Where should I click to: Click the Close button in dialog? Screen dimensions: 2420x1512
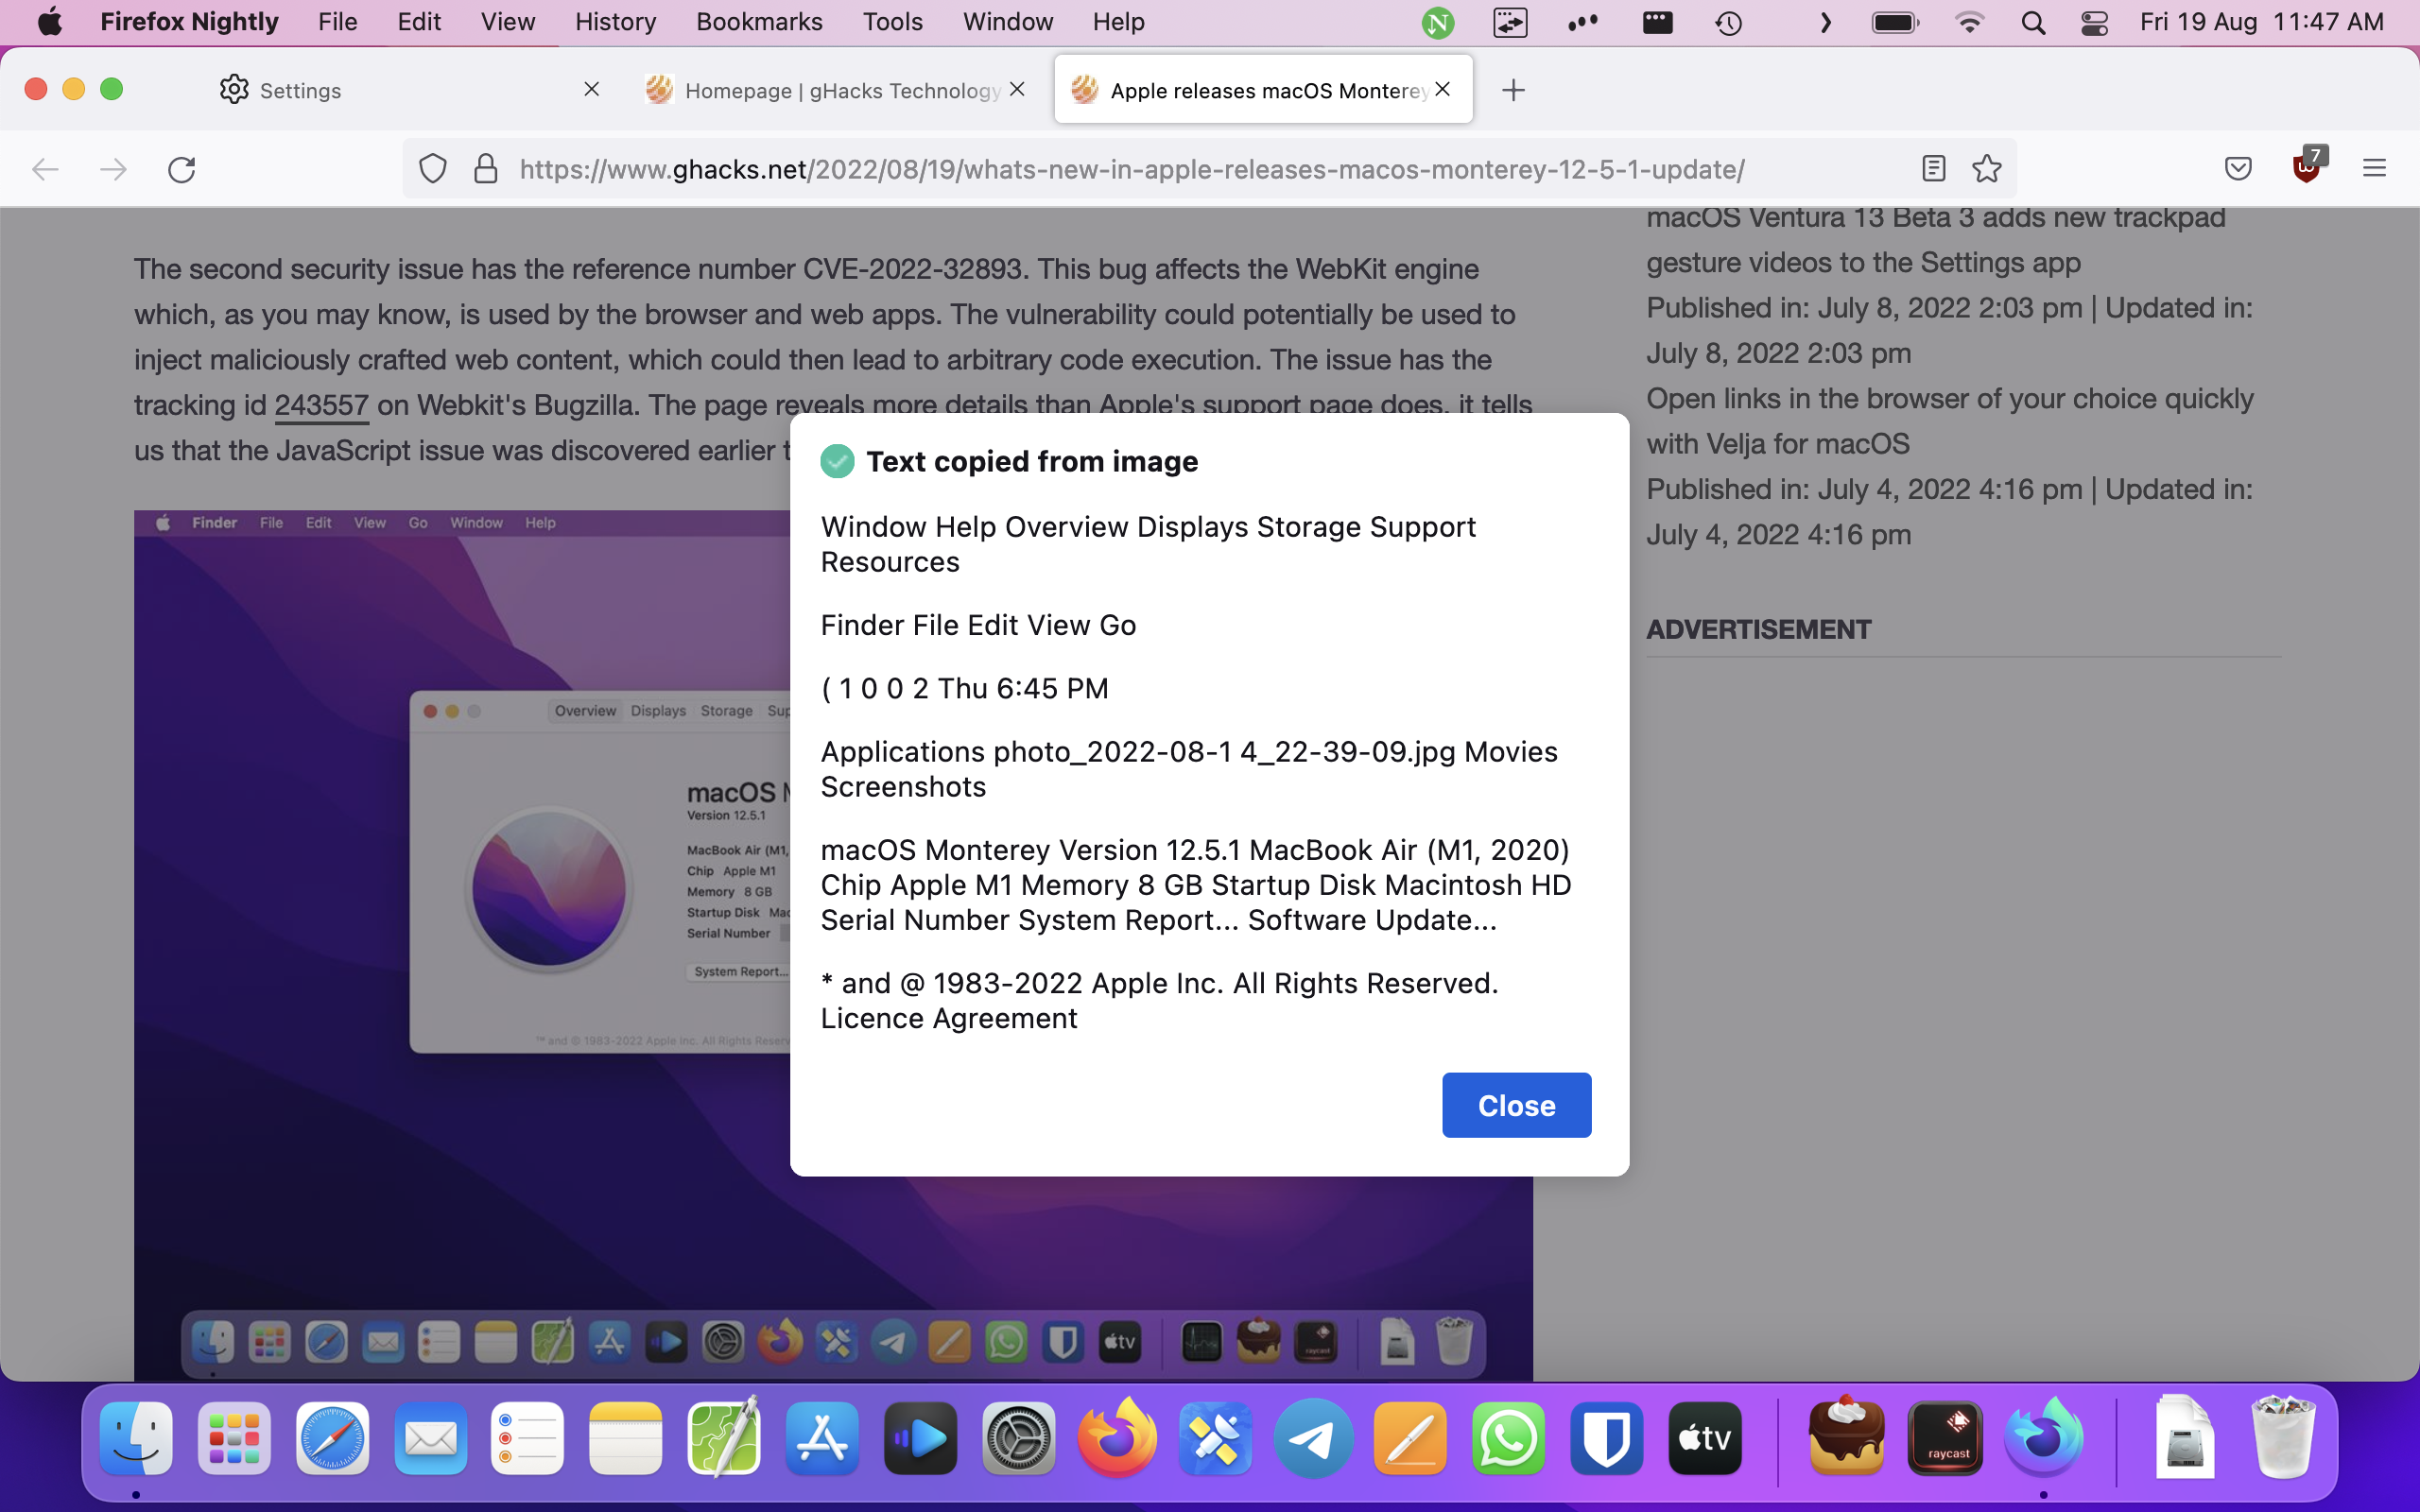tap(1515, 1105)
